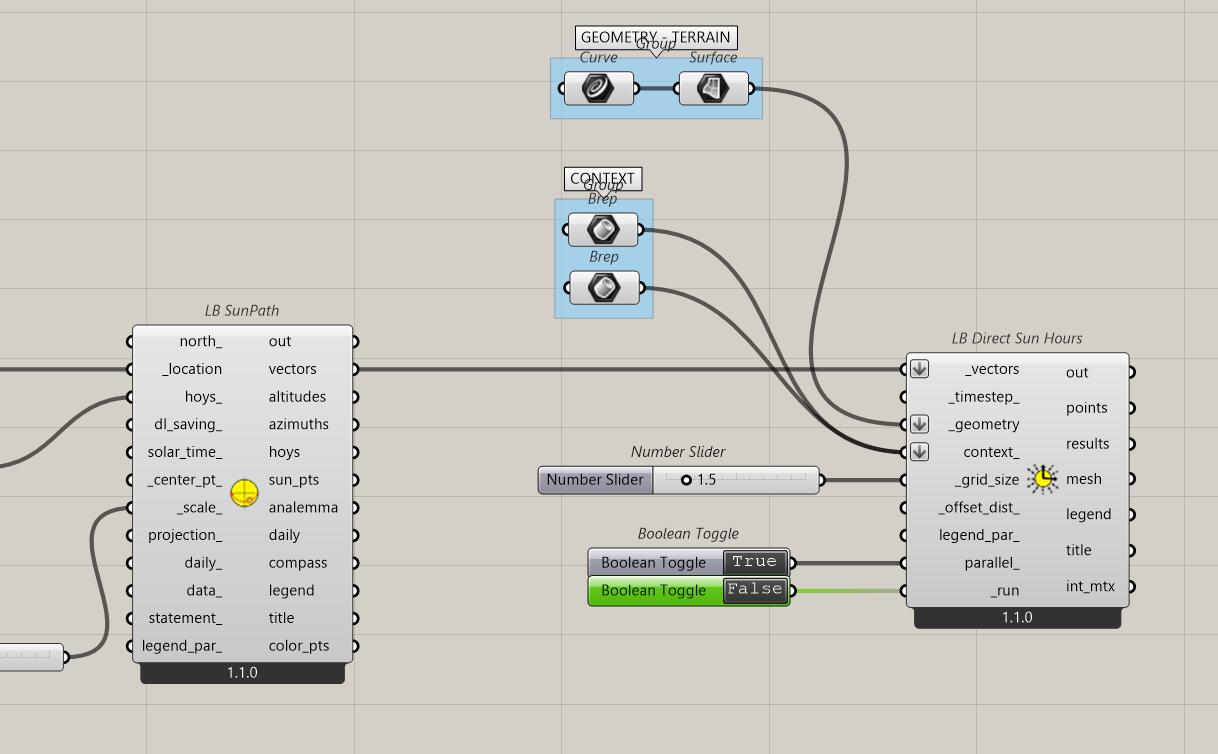The image size is (1218, 754).
Task: Click the results output on Direct Sun Hours
Action: (x=1088, y=444)
